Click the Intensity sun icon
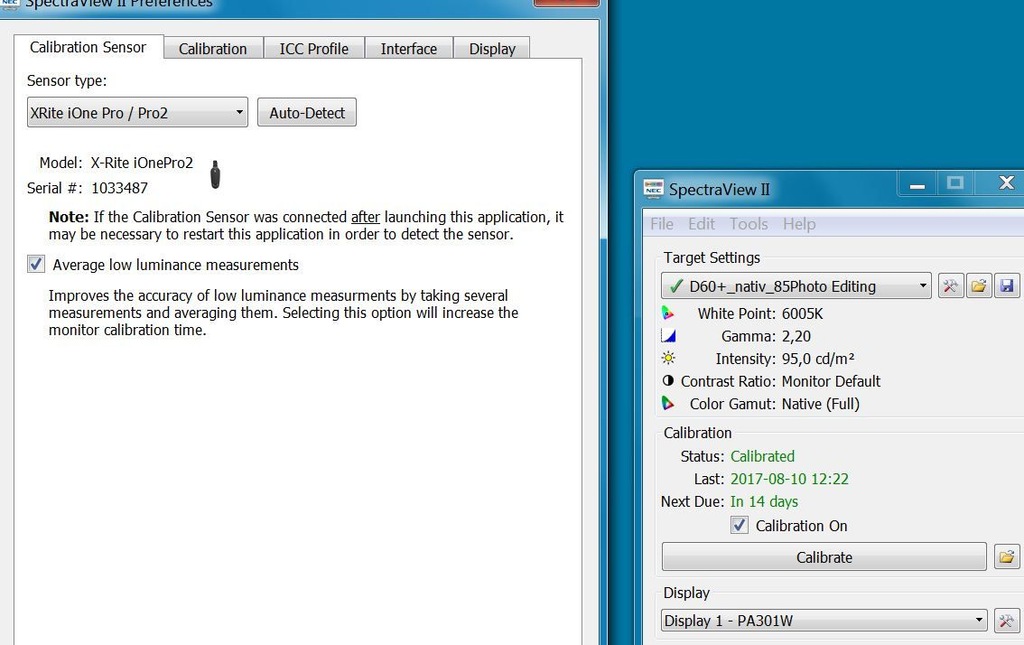The image size is (1024, 645). (668, 358)
